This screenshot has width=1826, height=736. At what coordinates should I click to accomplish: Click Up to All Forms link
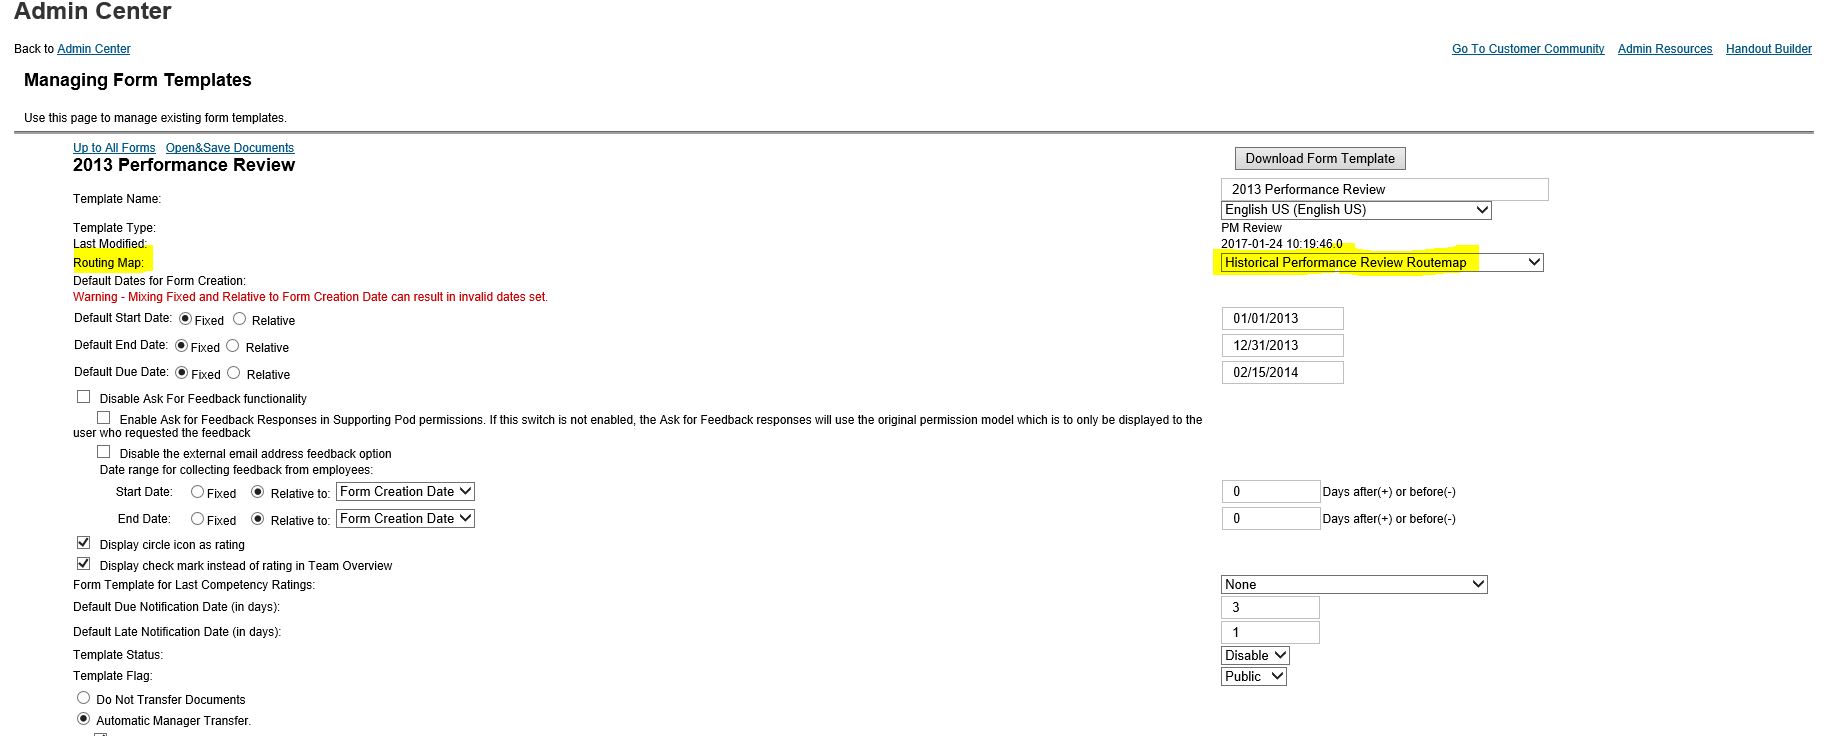[x=114, y=148]
